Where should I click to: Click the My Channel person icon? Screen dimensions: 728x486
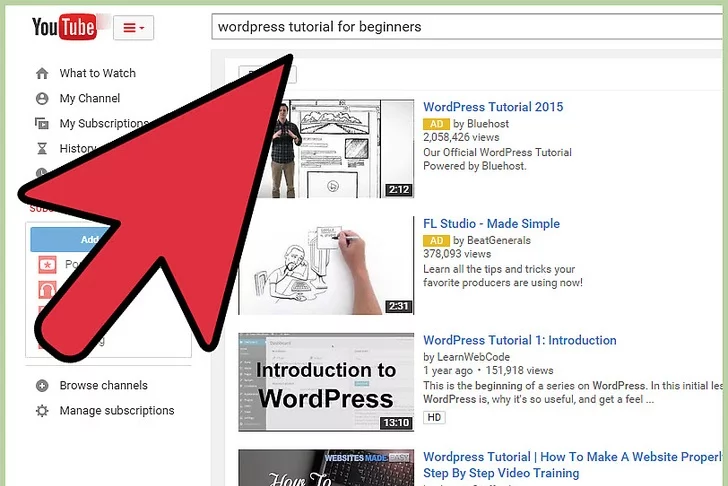tap(42, 98)
